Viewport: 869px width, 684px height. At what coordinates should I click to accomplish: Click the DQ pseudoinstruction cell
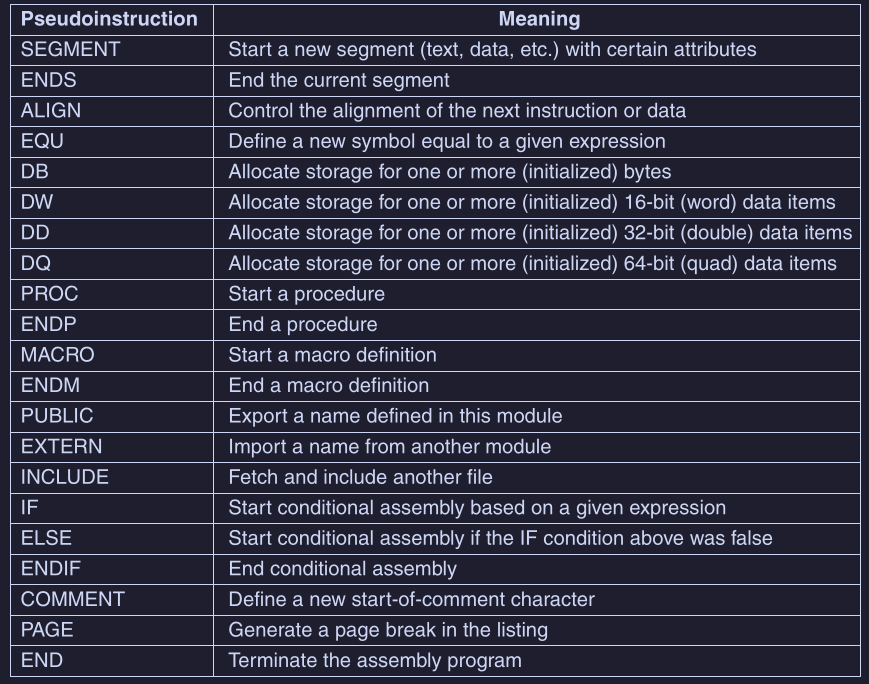coord(35,264)
